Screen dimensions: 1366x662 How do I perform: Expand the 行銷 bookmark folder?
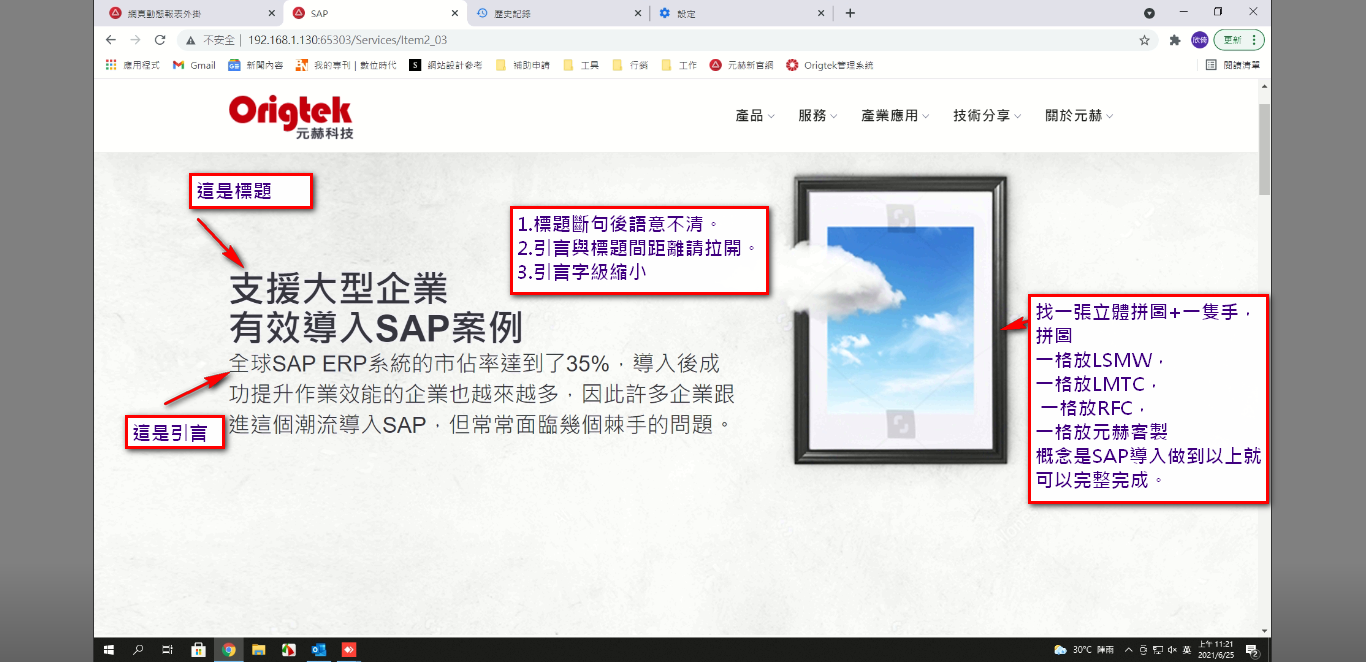[630, 65]
